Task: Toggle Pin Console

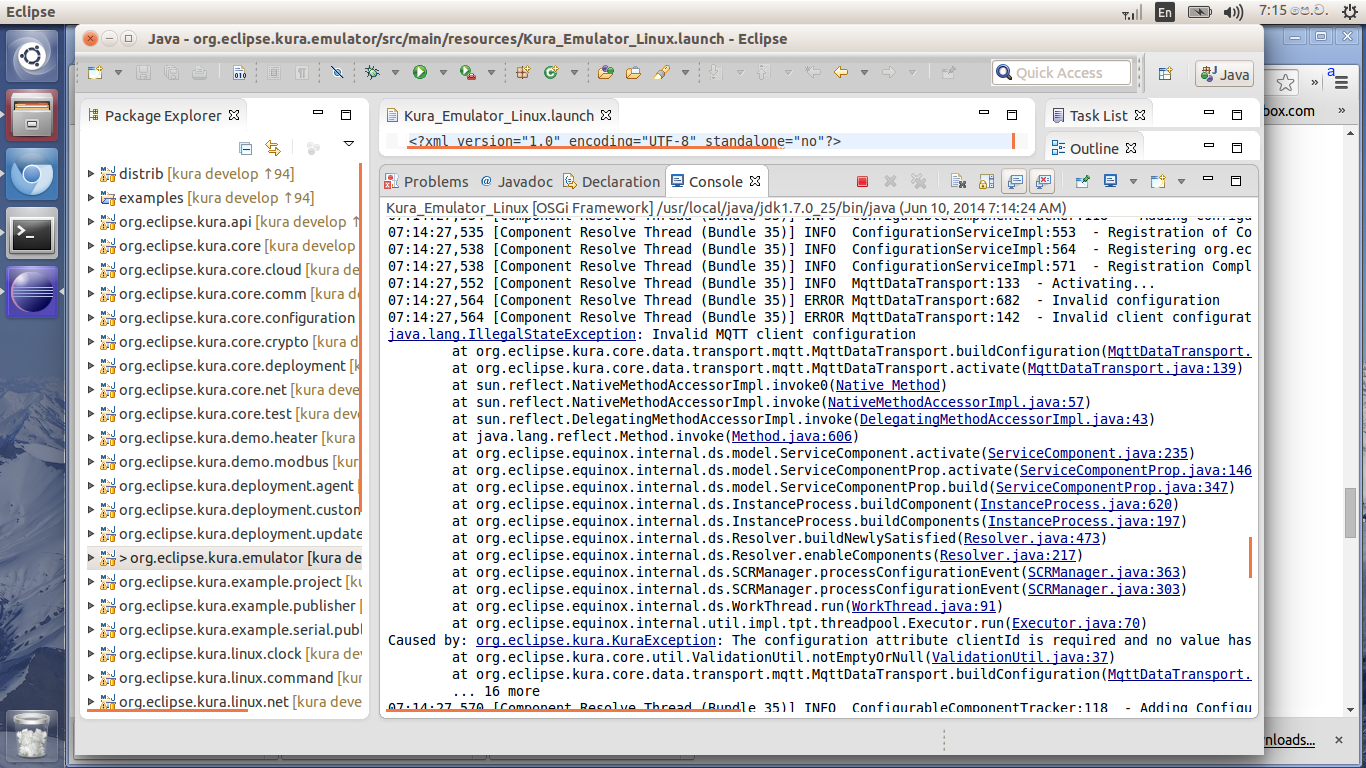Action: (x=1082, y=182)
